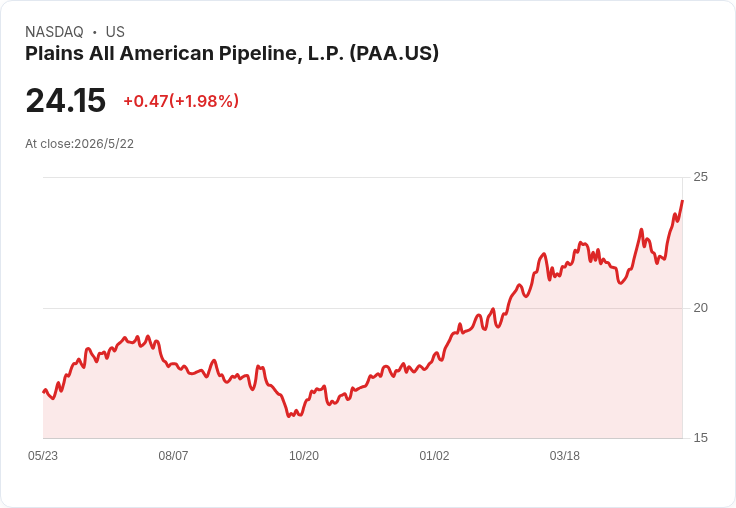Screen dimensions: 736x508
Task: Select the 24.15 current price
Action: tap(66, 100)
